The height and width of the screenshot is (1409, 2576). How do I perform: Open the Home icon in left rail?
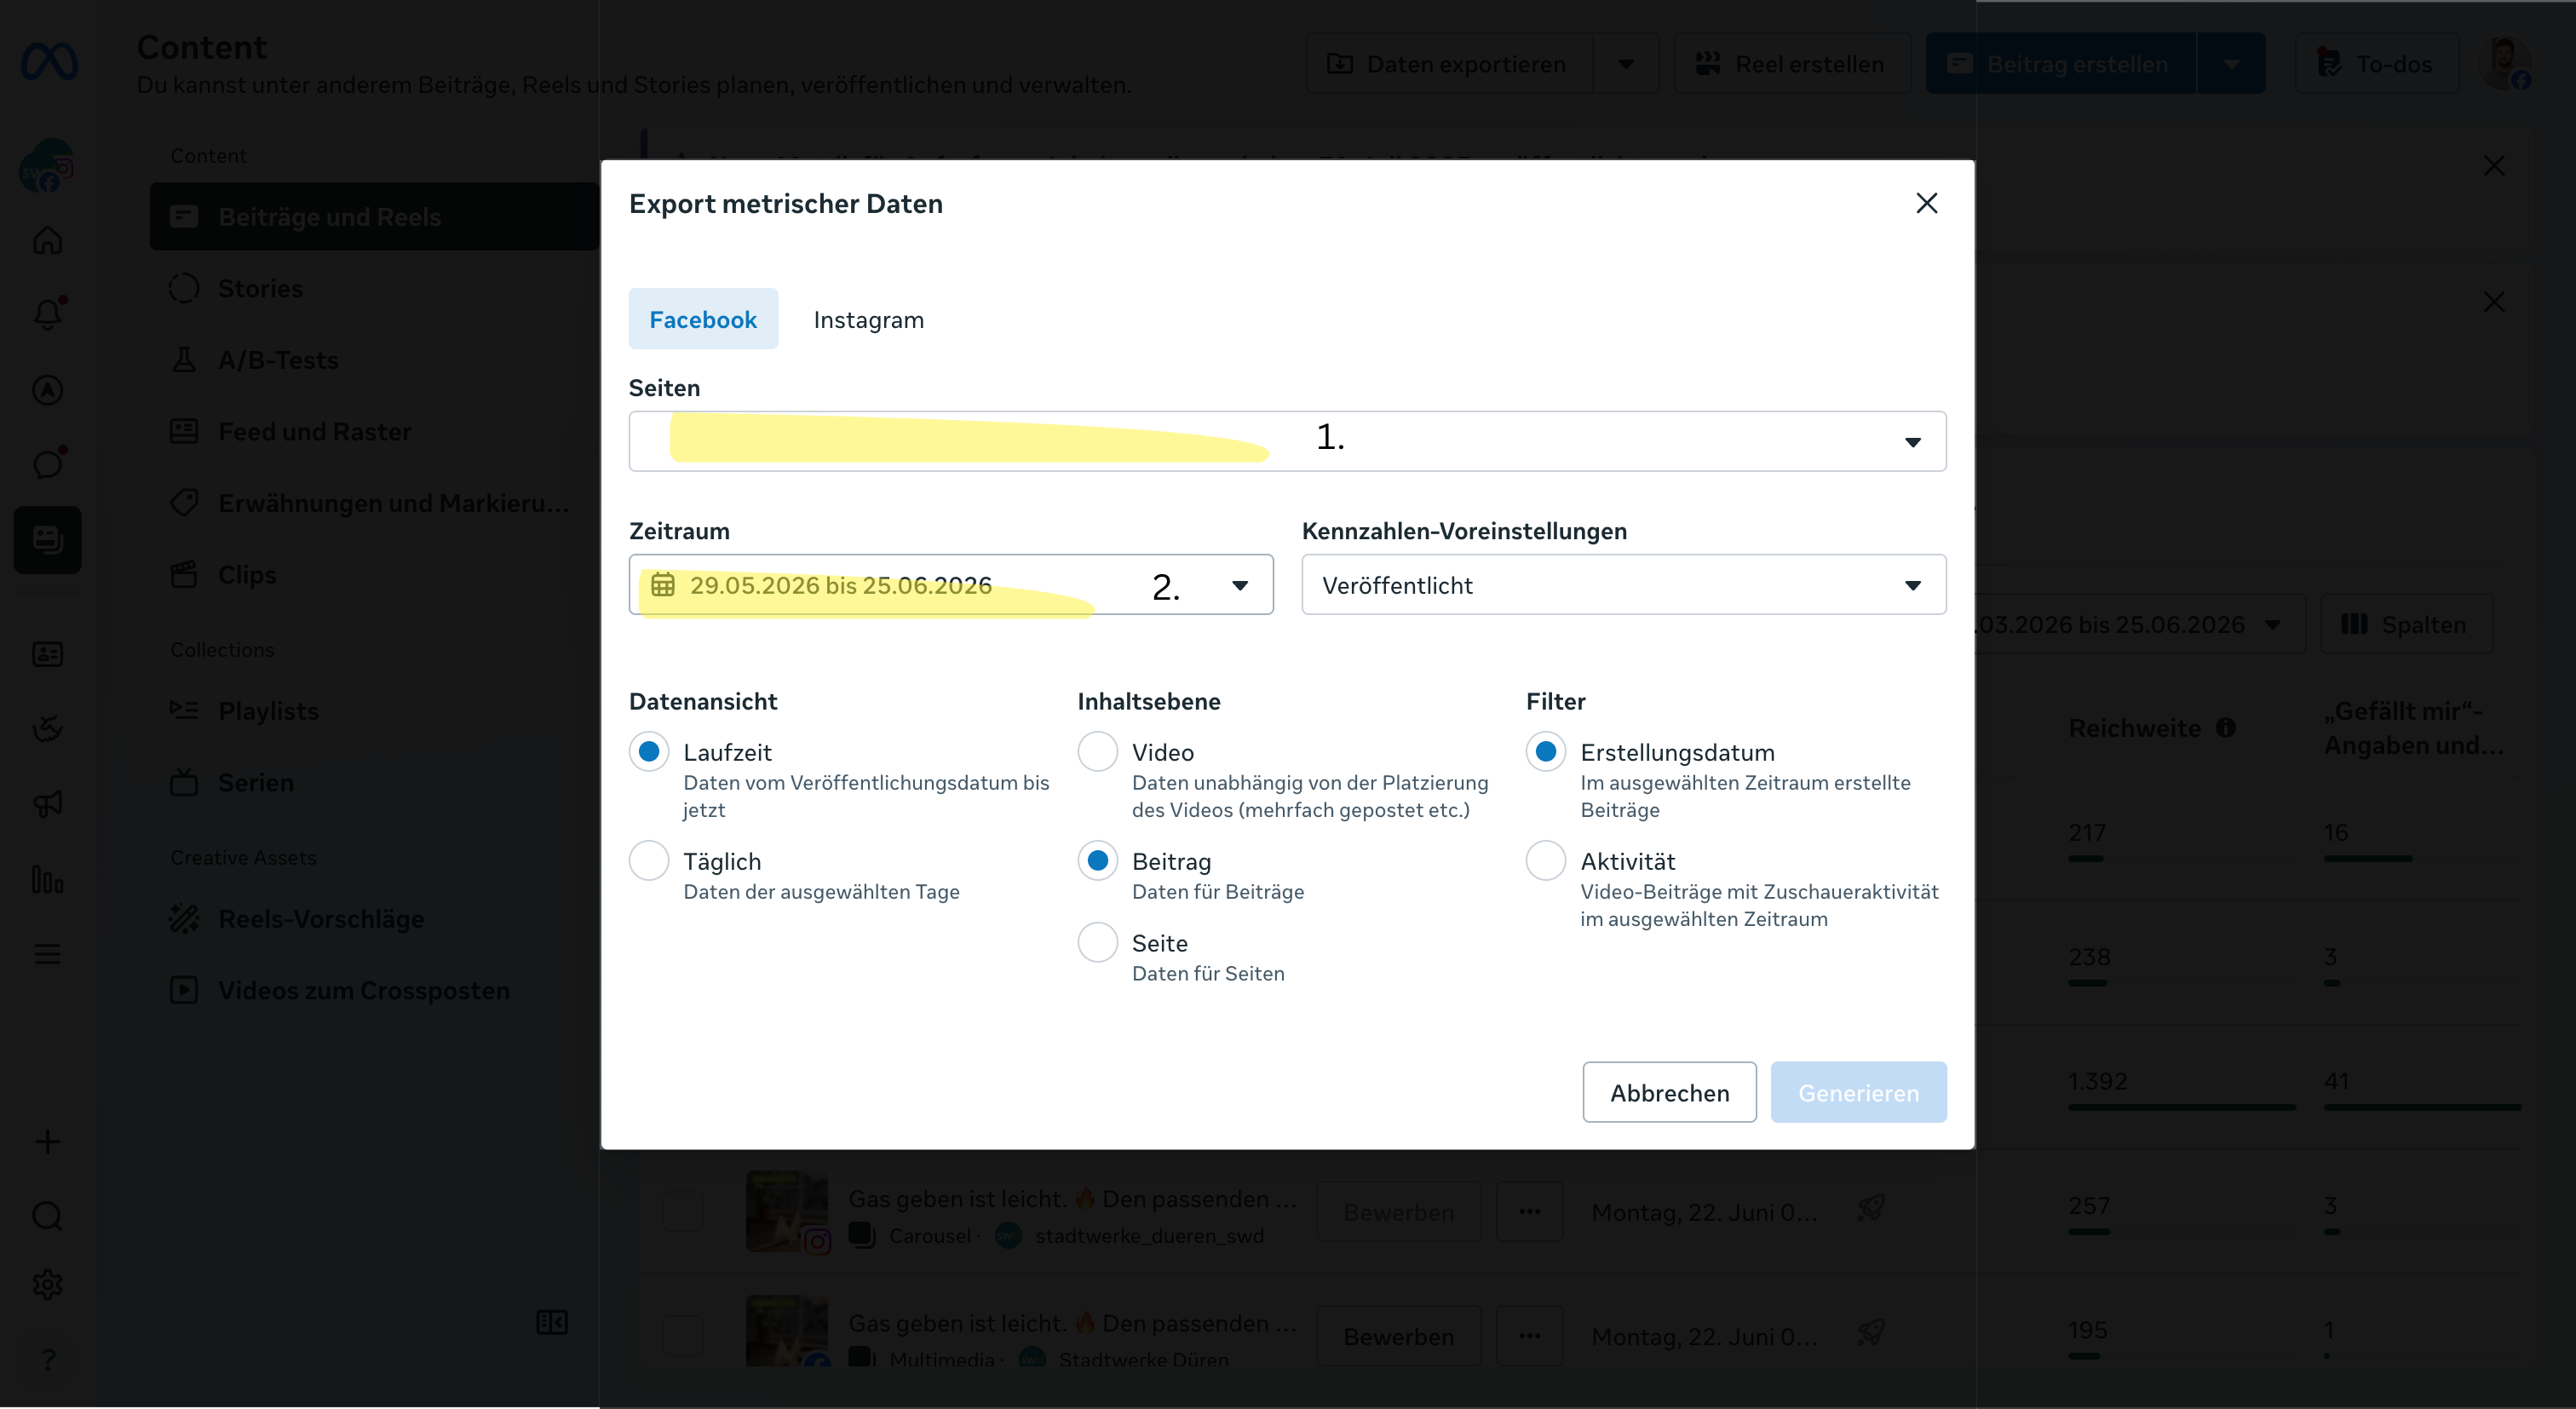click(47, 240)
